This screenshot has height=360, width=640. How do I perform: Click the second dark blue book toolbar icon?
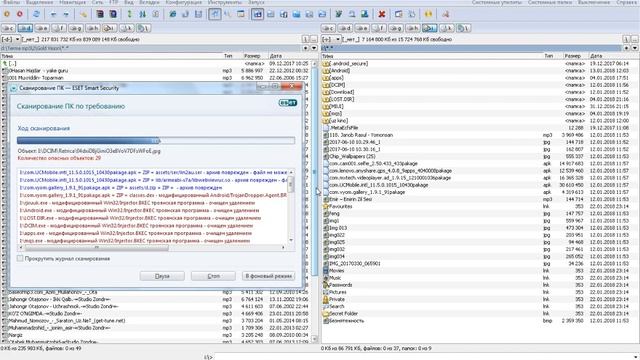point(113,14)
